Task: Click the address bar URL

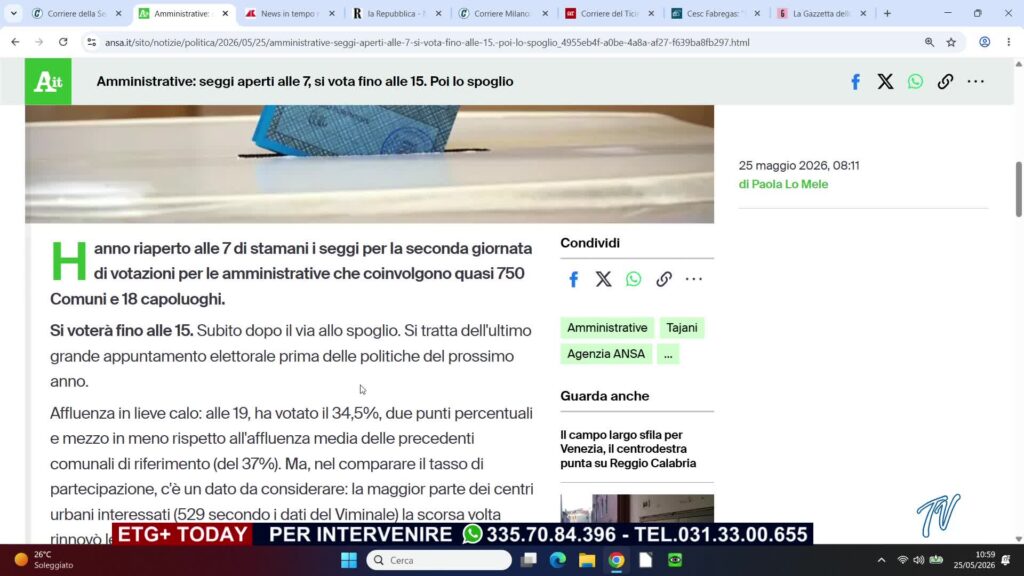Action: coord(427,42)
